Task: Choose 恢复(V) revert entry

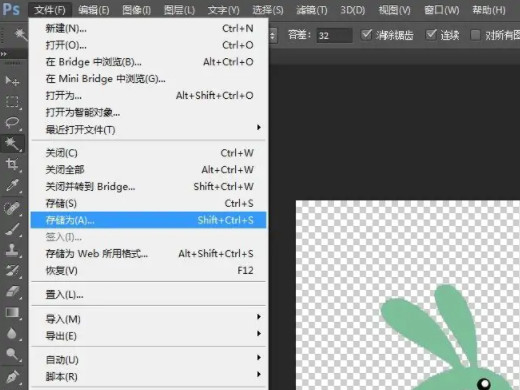Action: (148, 270)
